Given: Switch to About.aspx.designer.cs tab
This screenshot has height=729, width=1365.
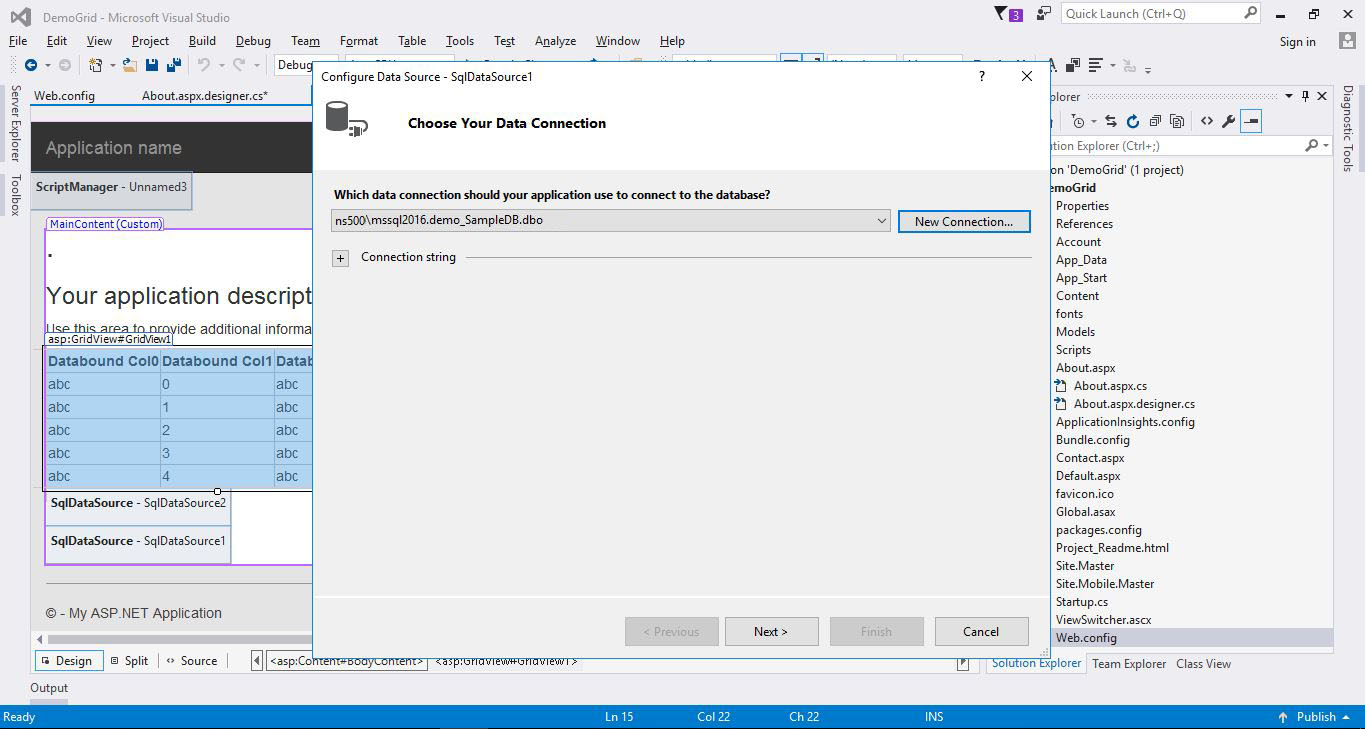Looking at the screenshot, I should (x=205, y=96).
